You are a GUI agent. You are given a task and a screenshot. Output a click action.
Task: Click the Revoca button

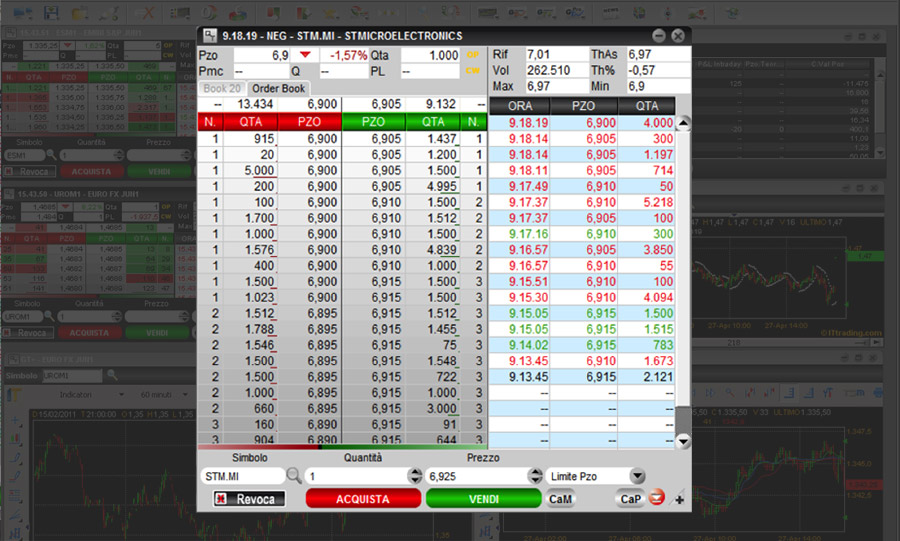249,499
